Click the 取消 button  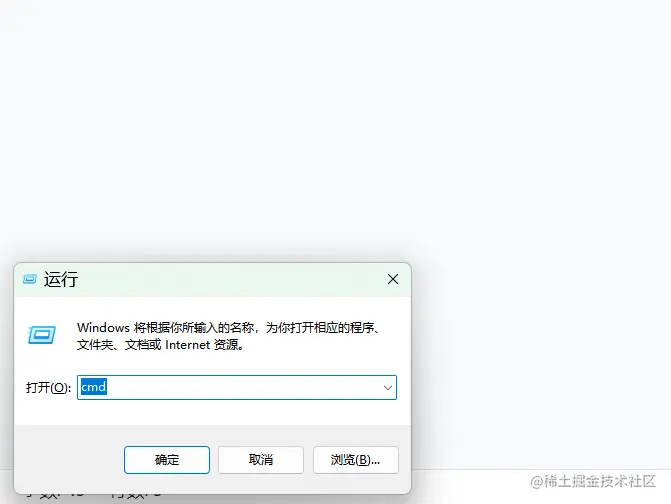click(x=261, y=460)
